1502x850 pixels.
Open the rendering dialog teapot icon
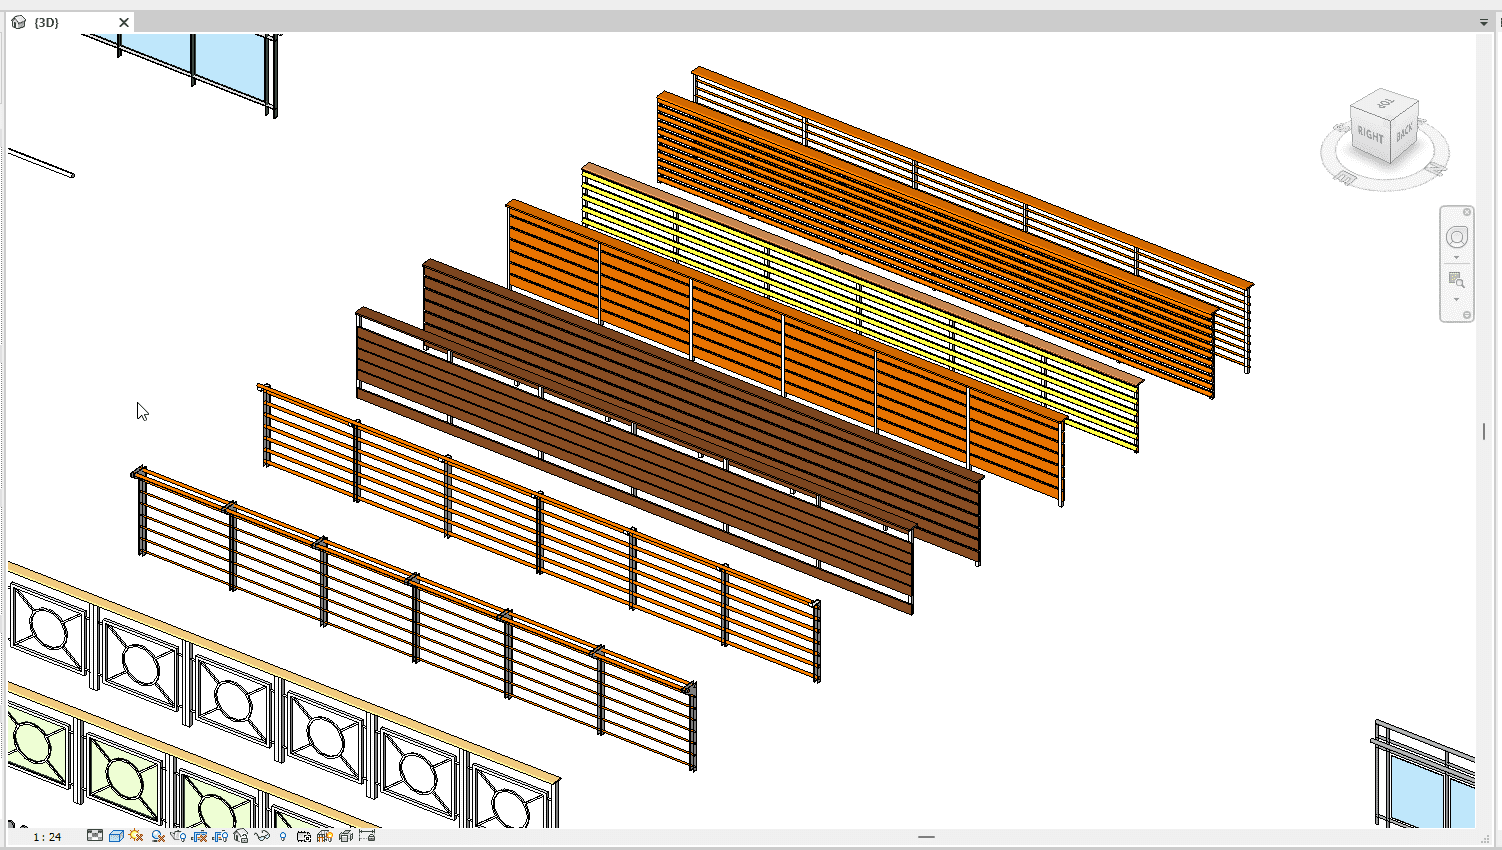pyautogui.click(x=178, y=836)
